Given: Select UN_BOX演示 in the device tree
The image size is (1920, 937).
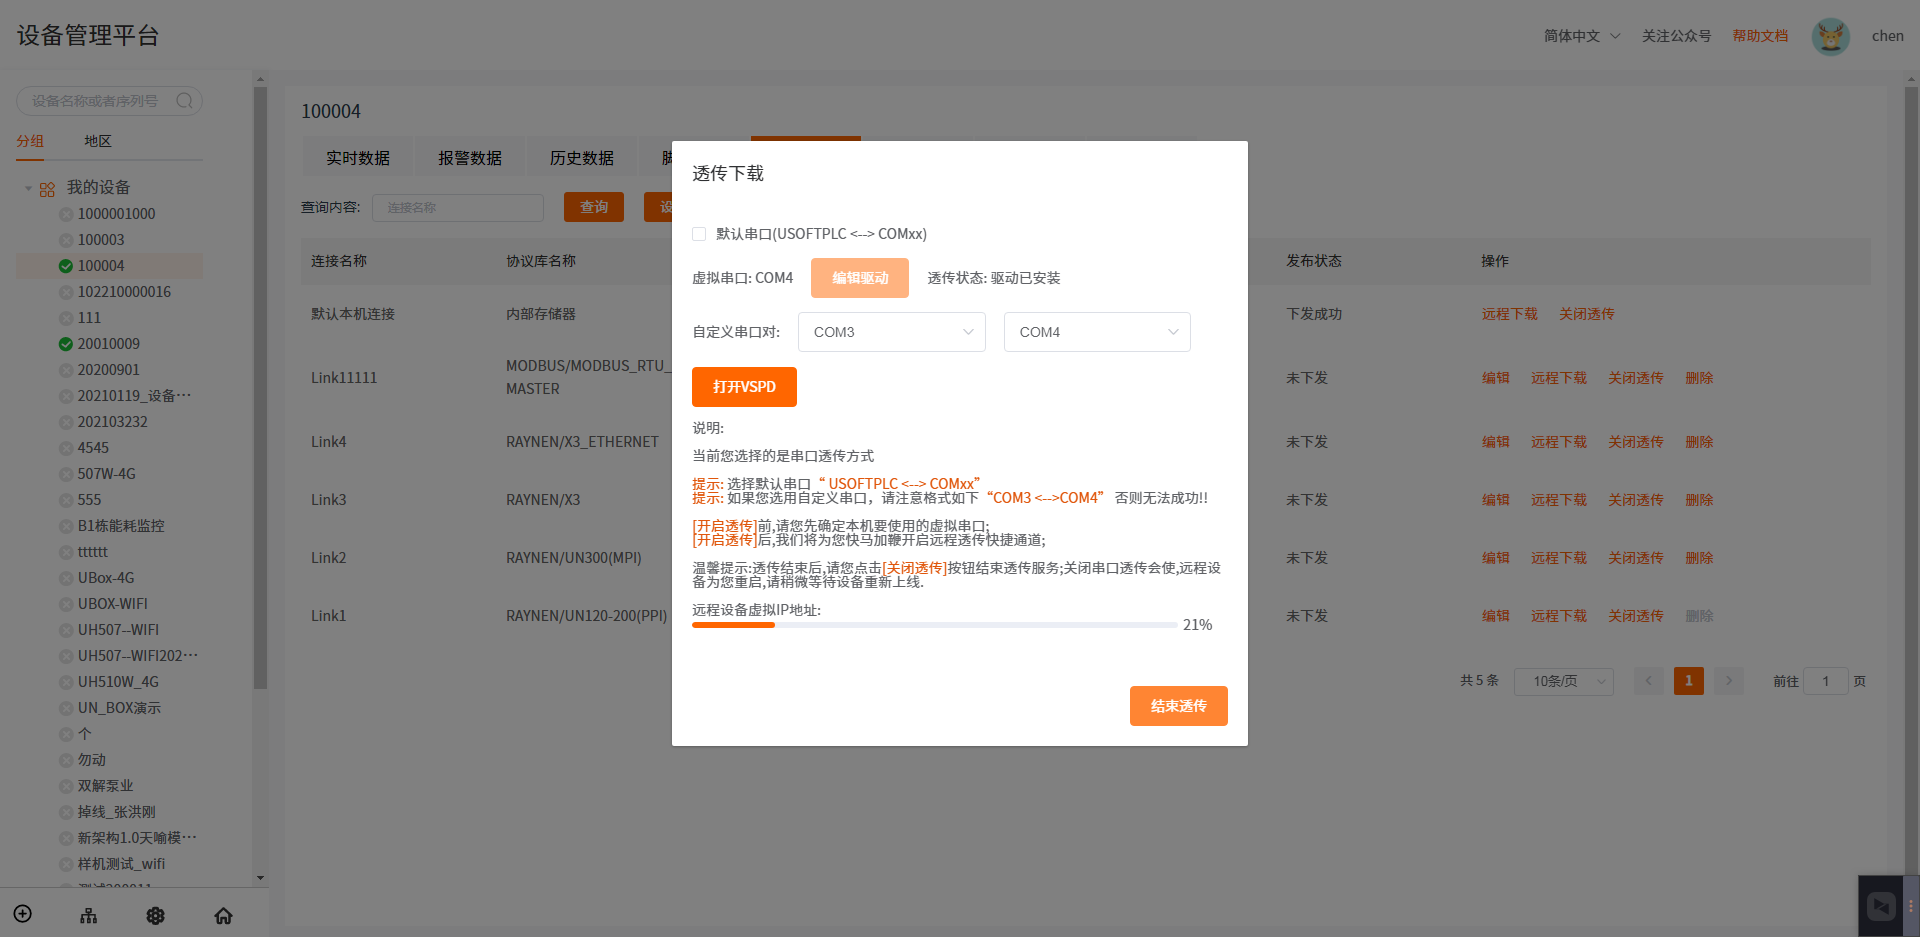Looking at the screenshot, I should (x=119, y=708).
